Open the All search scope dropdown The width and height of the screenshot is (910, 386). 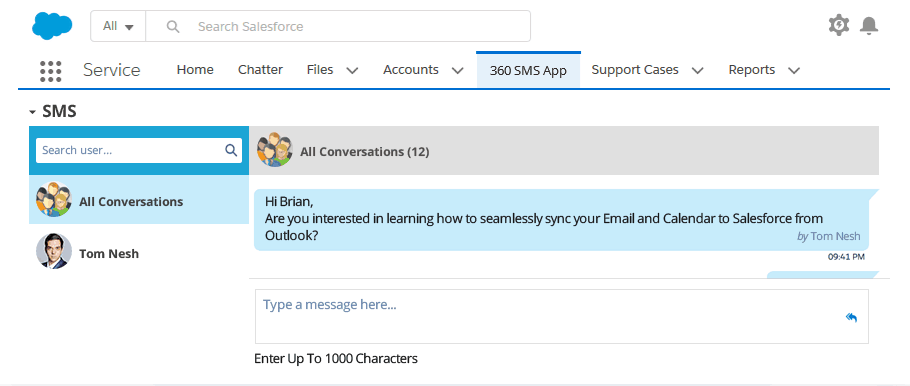[118, 26]
